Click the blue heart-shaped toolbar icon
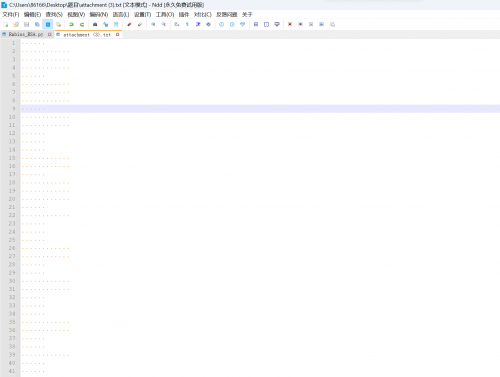Image resolution: width=500 pixels, height=377 pixels. tap(243, 24)
